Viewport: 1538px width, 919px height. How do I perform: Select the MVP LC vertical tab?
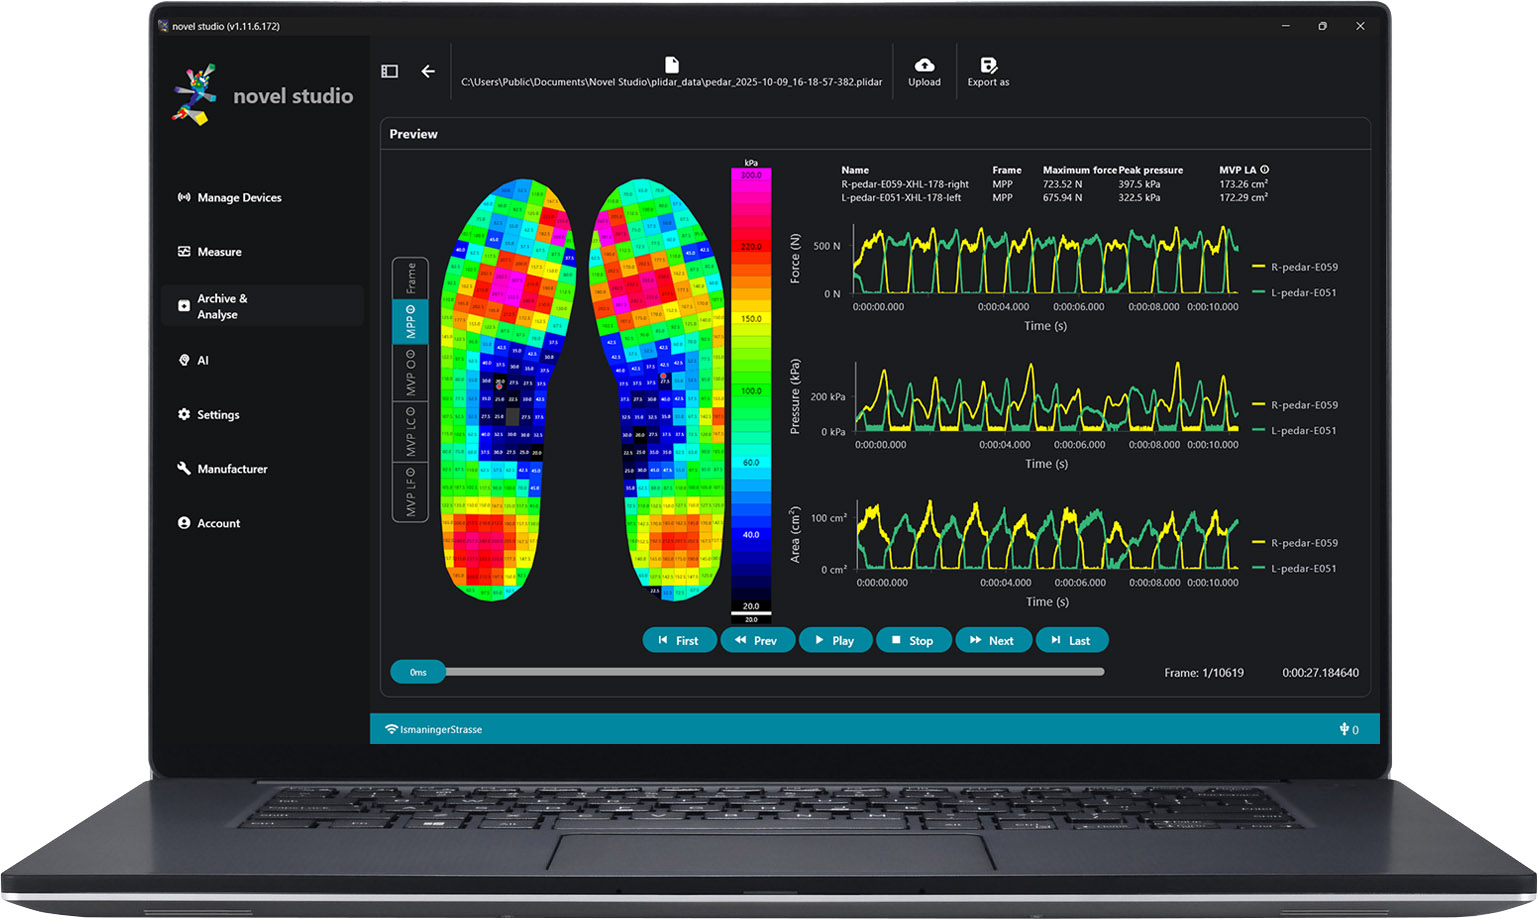[411, 432]
